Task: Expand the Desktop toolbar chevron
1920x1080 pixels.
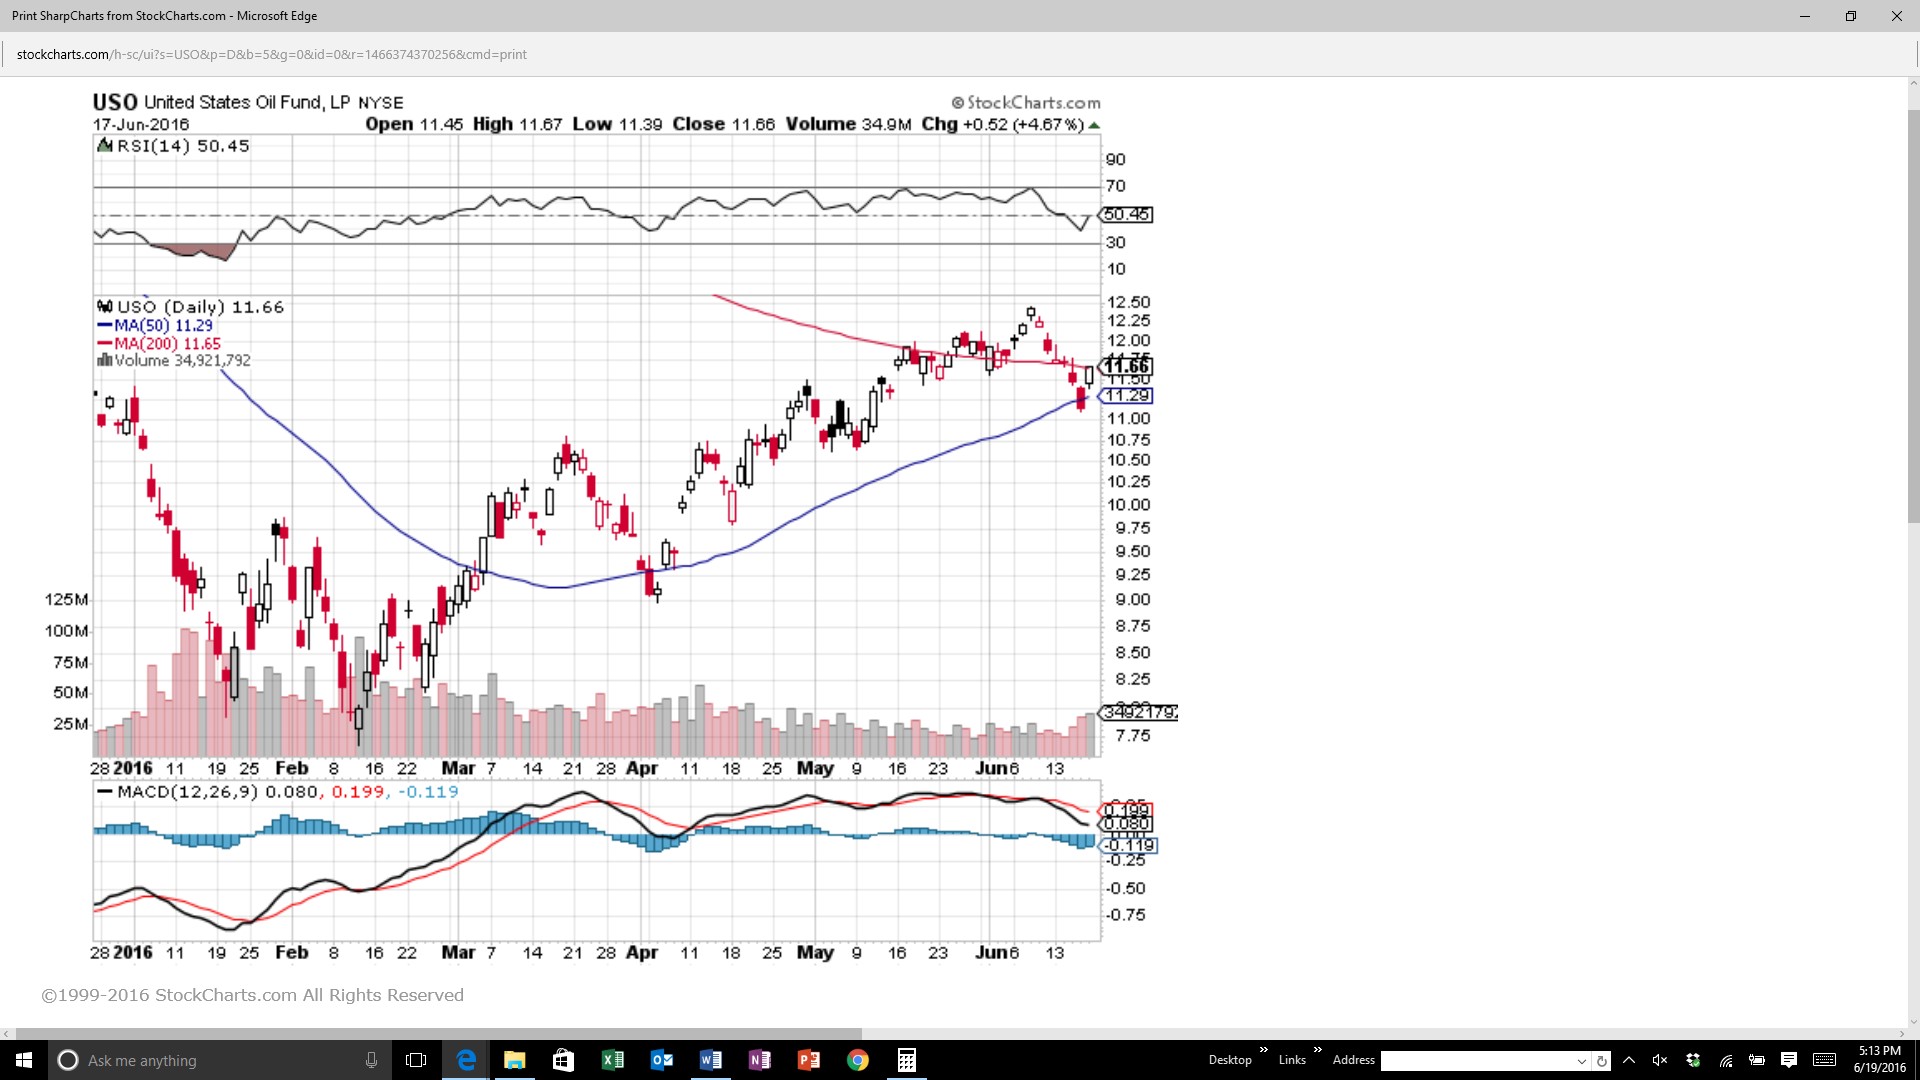Action: pos(1263,1050)
